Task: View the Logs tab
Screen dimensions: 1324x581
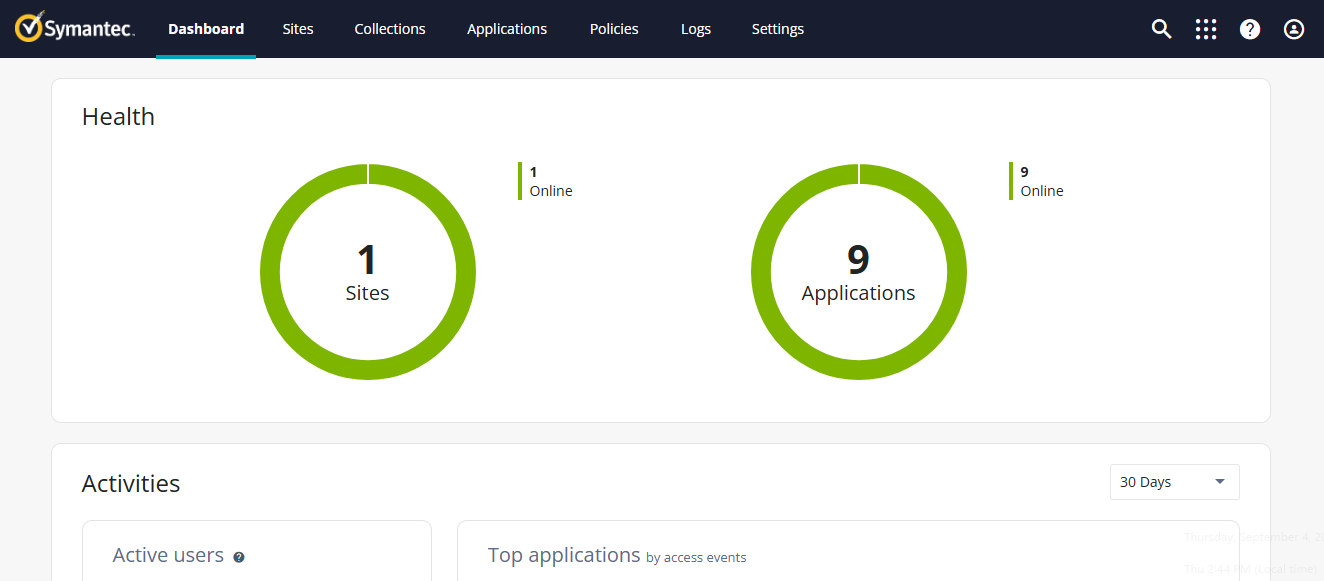Action: (696, 29)
